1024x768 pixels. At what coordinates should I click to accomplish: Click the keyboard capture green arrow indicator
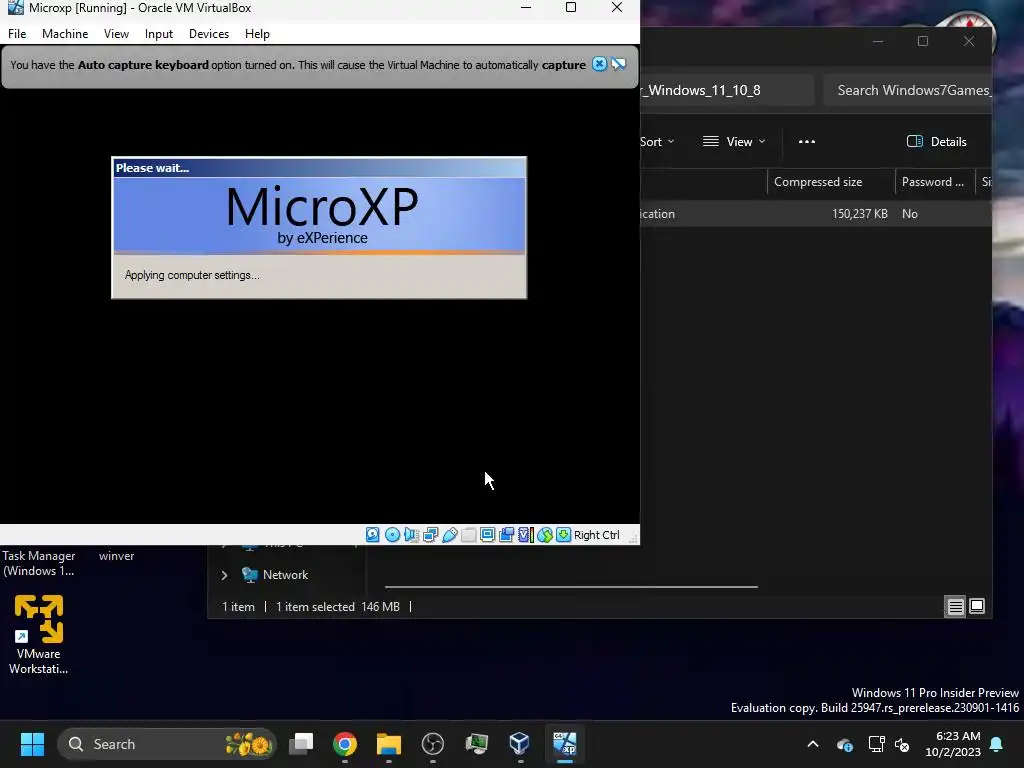(x=563, y=535)
